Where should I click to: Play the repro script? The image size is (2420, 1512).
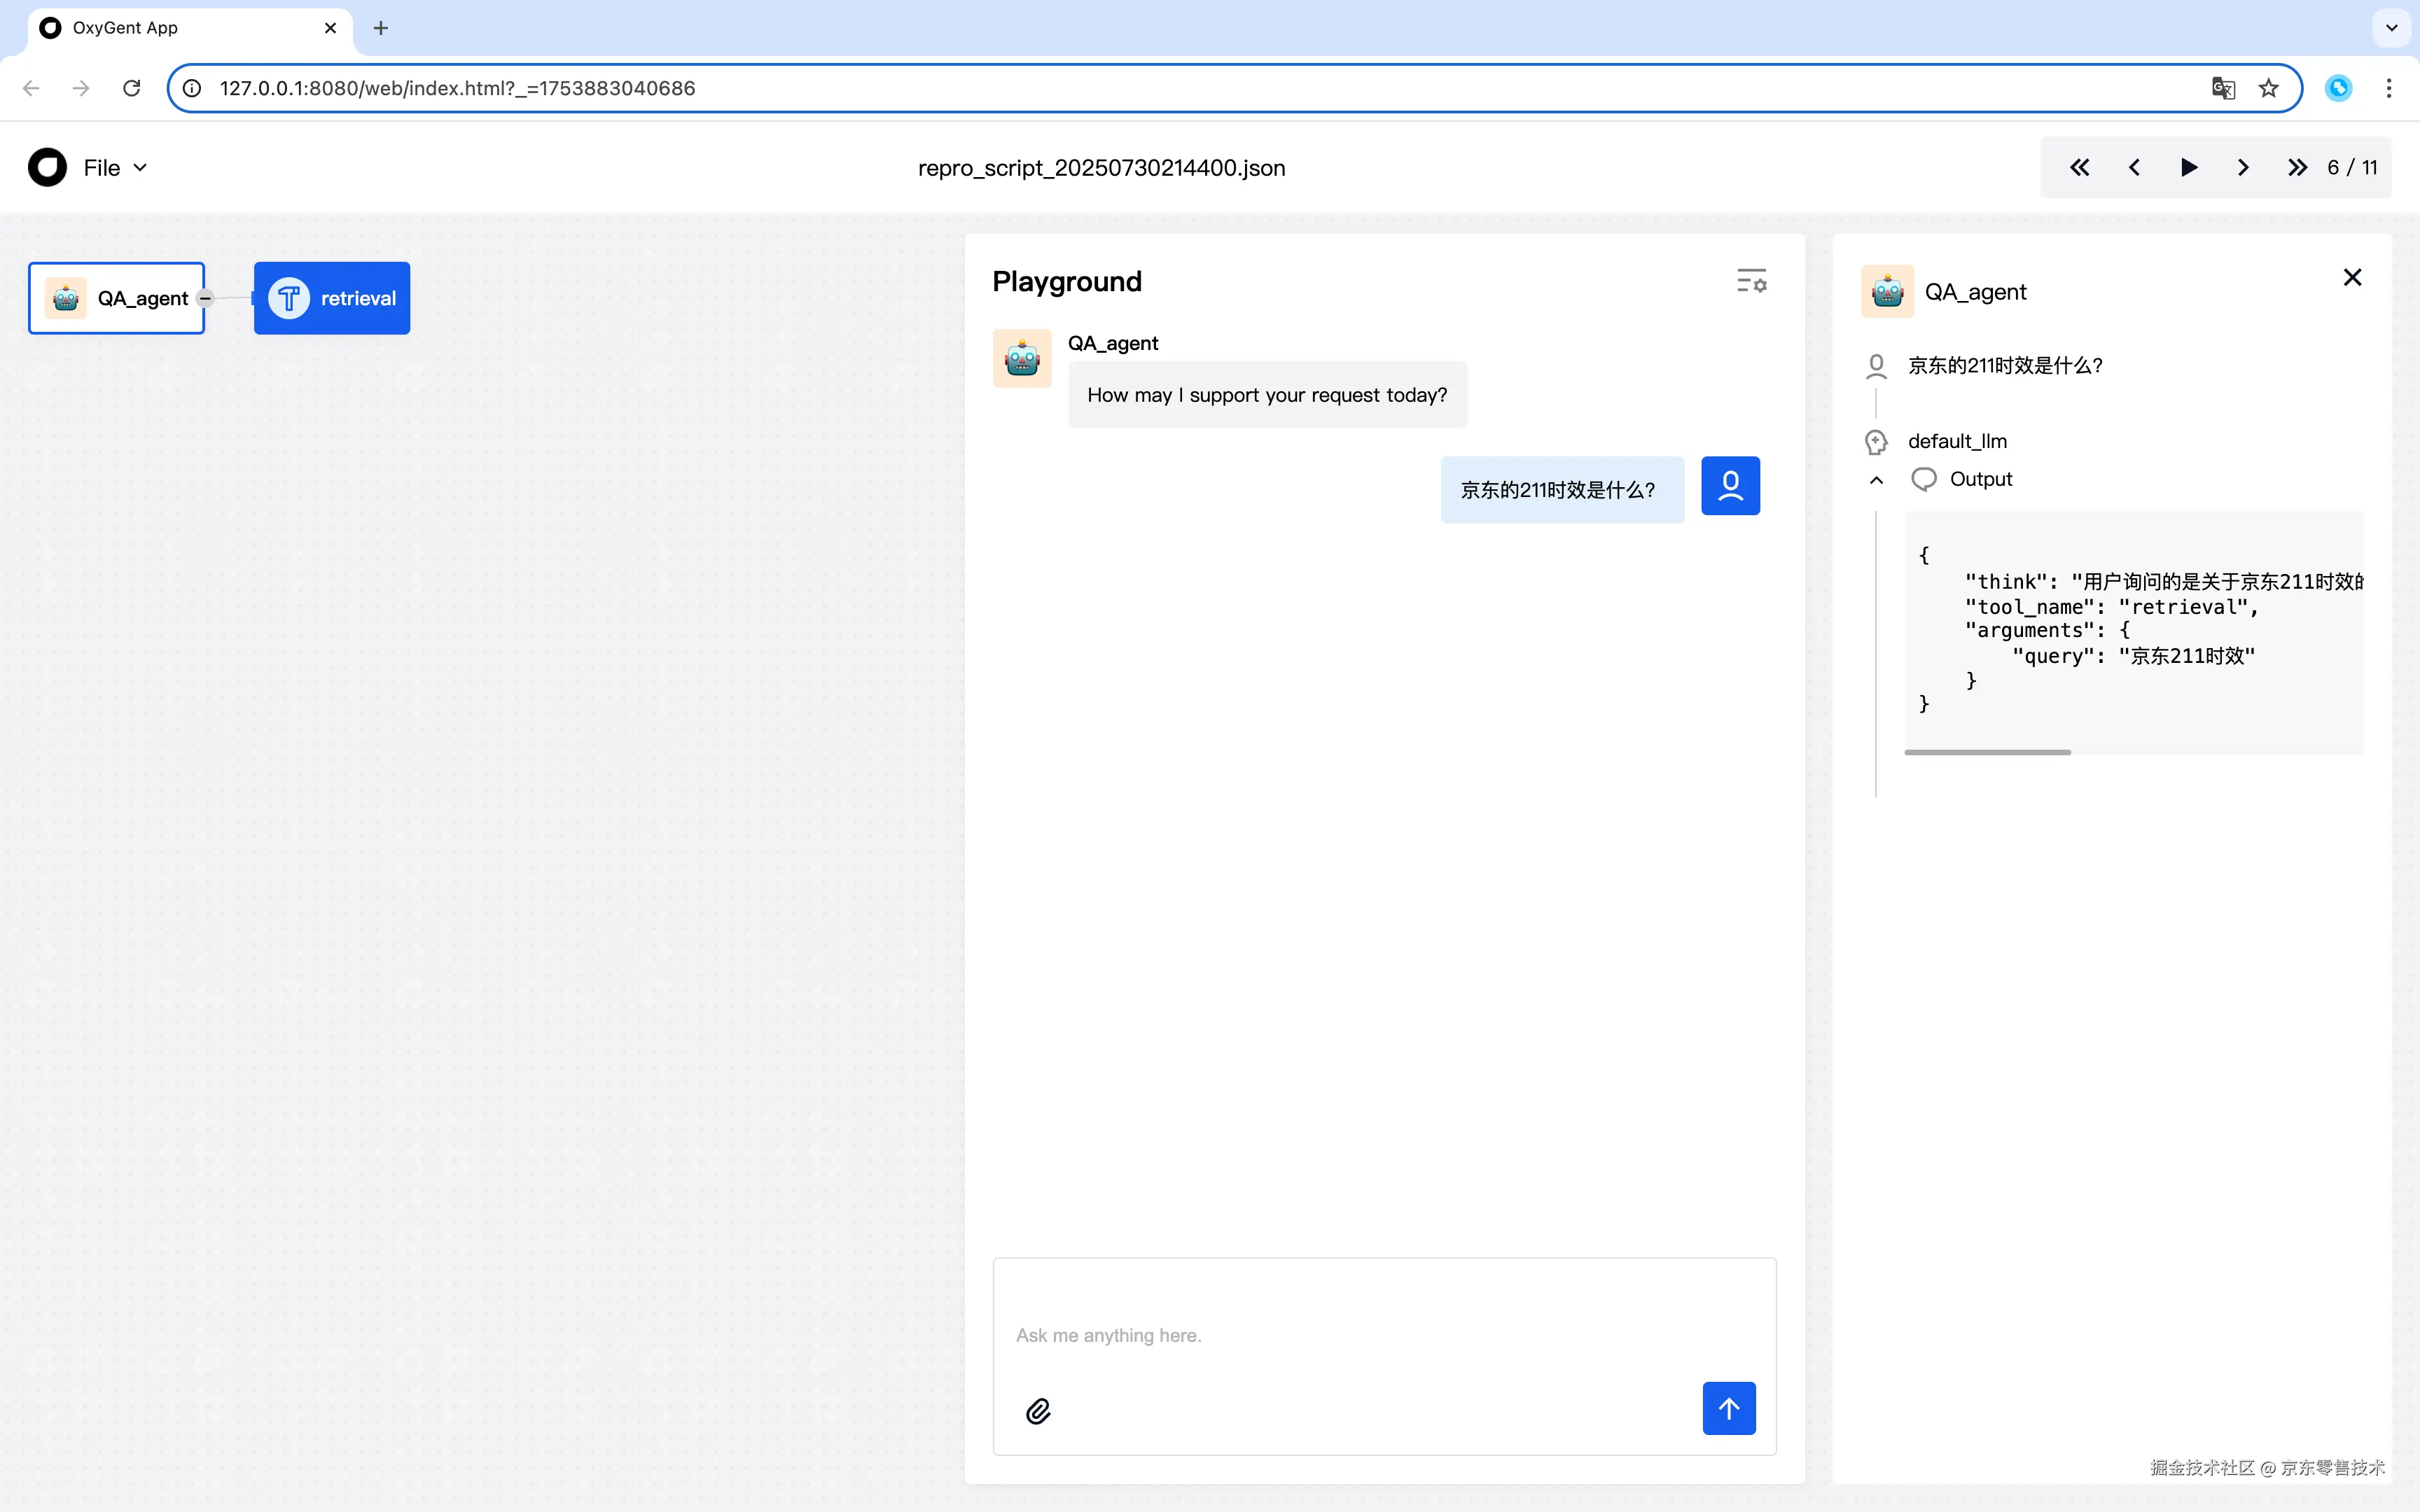2188,168
